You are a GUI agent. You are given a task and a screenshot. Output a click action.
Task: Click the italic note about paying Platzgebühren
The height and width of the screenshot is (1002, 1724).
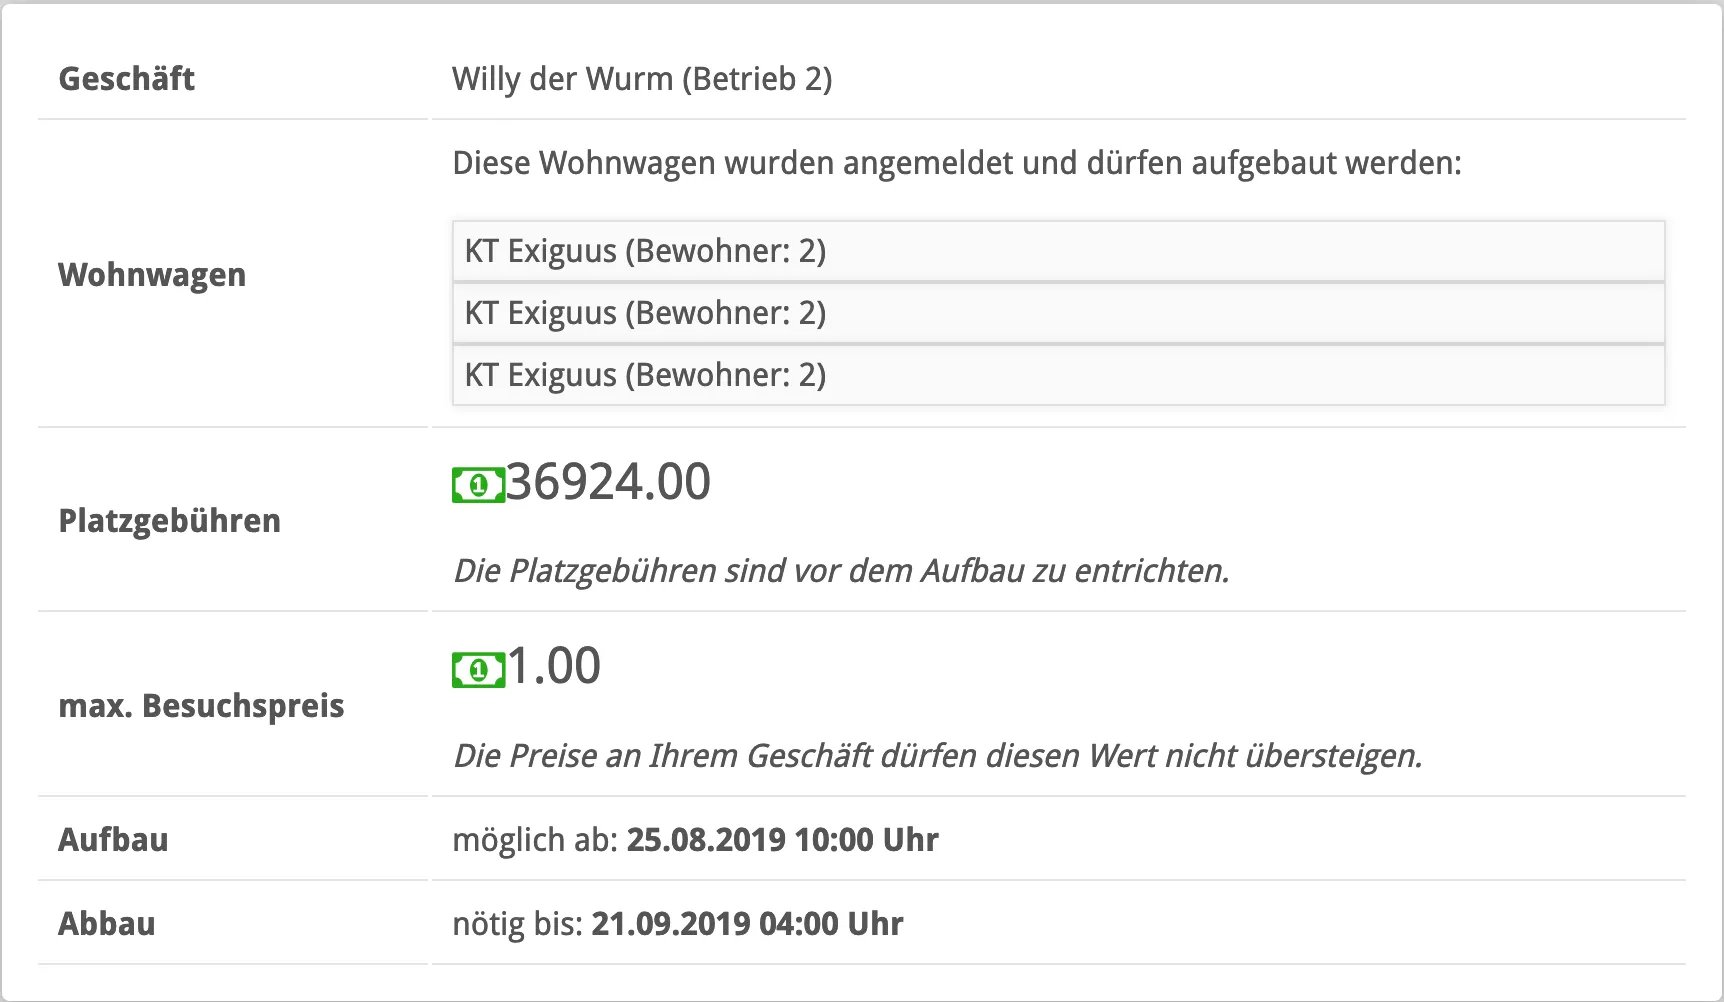[840, 571]
